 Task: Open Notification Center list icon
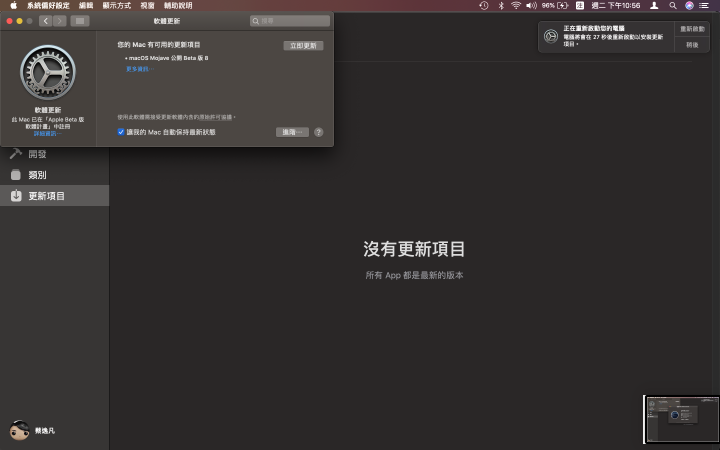click(x=704, y=6)
